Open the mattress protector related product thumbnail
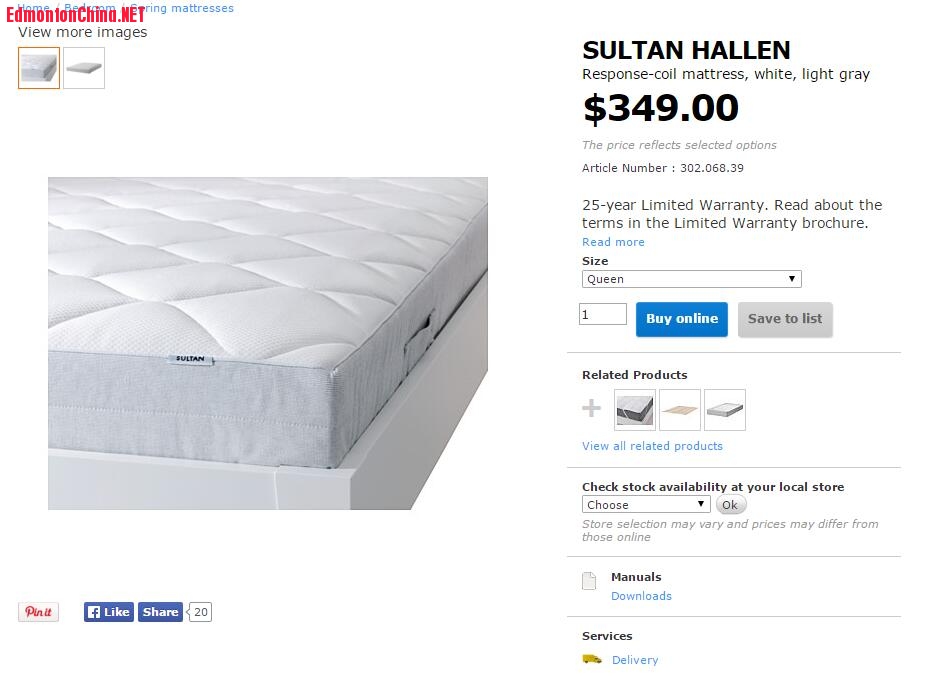The height and width of the screenshot is (685, 943). point(635,410)
